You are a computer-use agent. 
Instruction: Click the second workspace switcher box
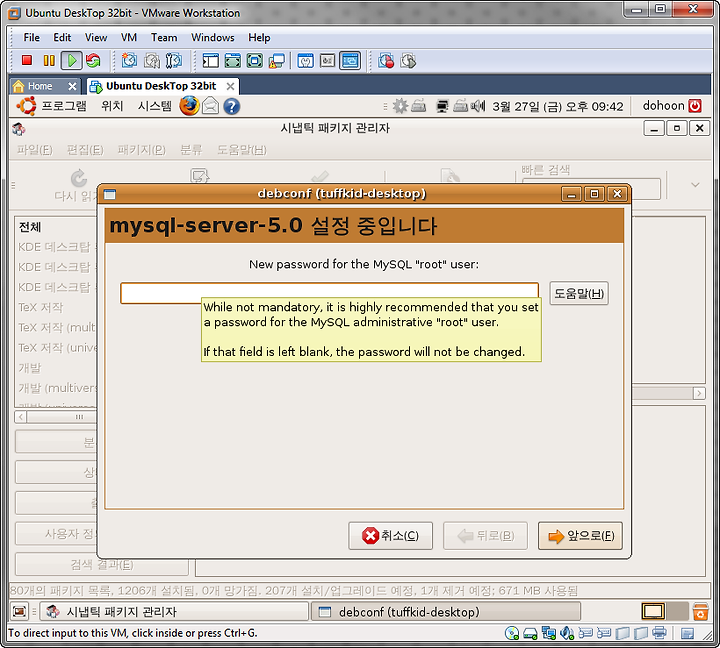tap(676, 612)
